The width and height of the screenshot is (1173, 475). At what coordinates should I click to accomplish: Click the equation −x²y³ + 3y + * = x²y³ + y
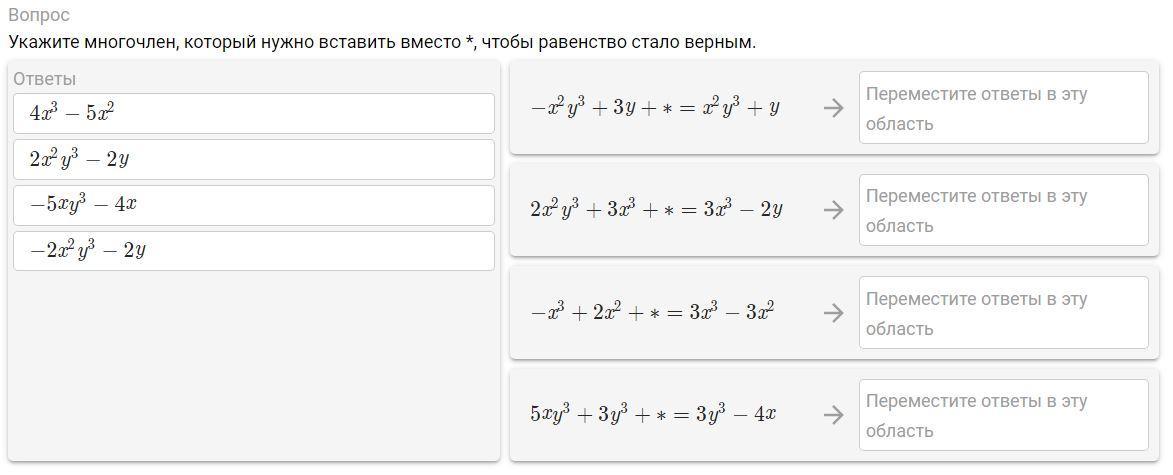(x=655, y=108)
